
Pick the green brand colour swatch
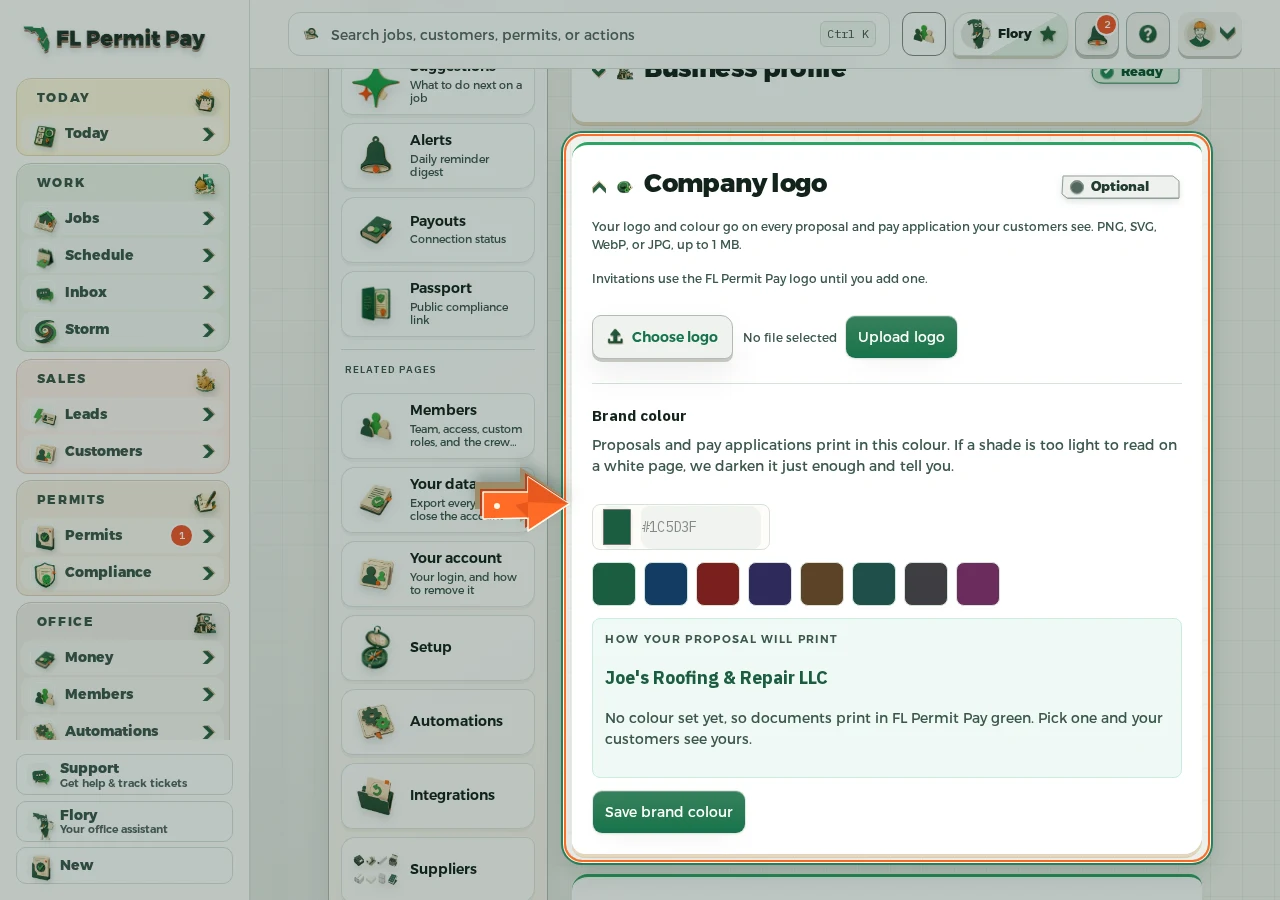point(614,584)
